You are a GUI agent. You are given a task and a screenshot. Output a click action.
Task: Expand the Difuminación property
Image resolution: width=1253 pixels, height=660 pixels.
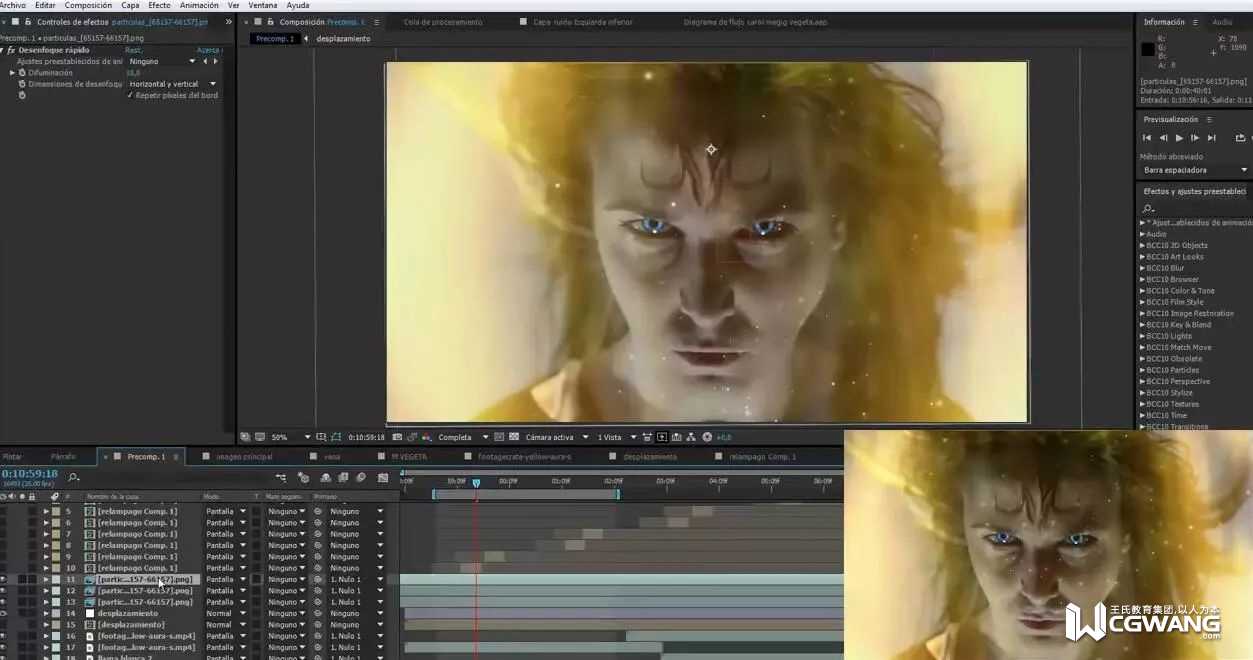(13, 73)
